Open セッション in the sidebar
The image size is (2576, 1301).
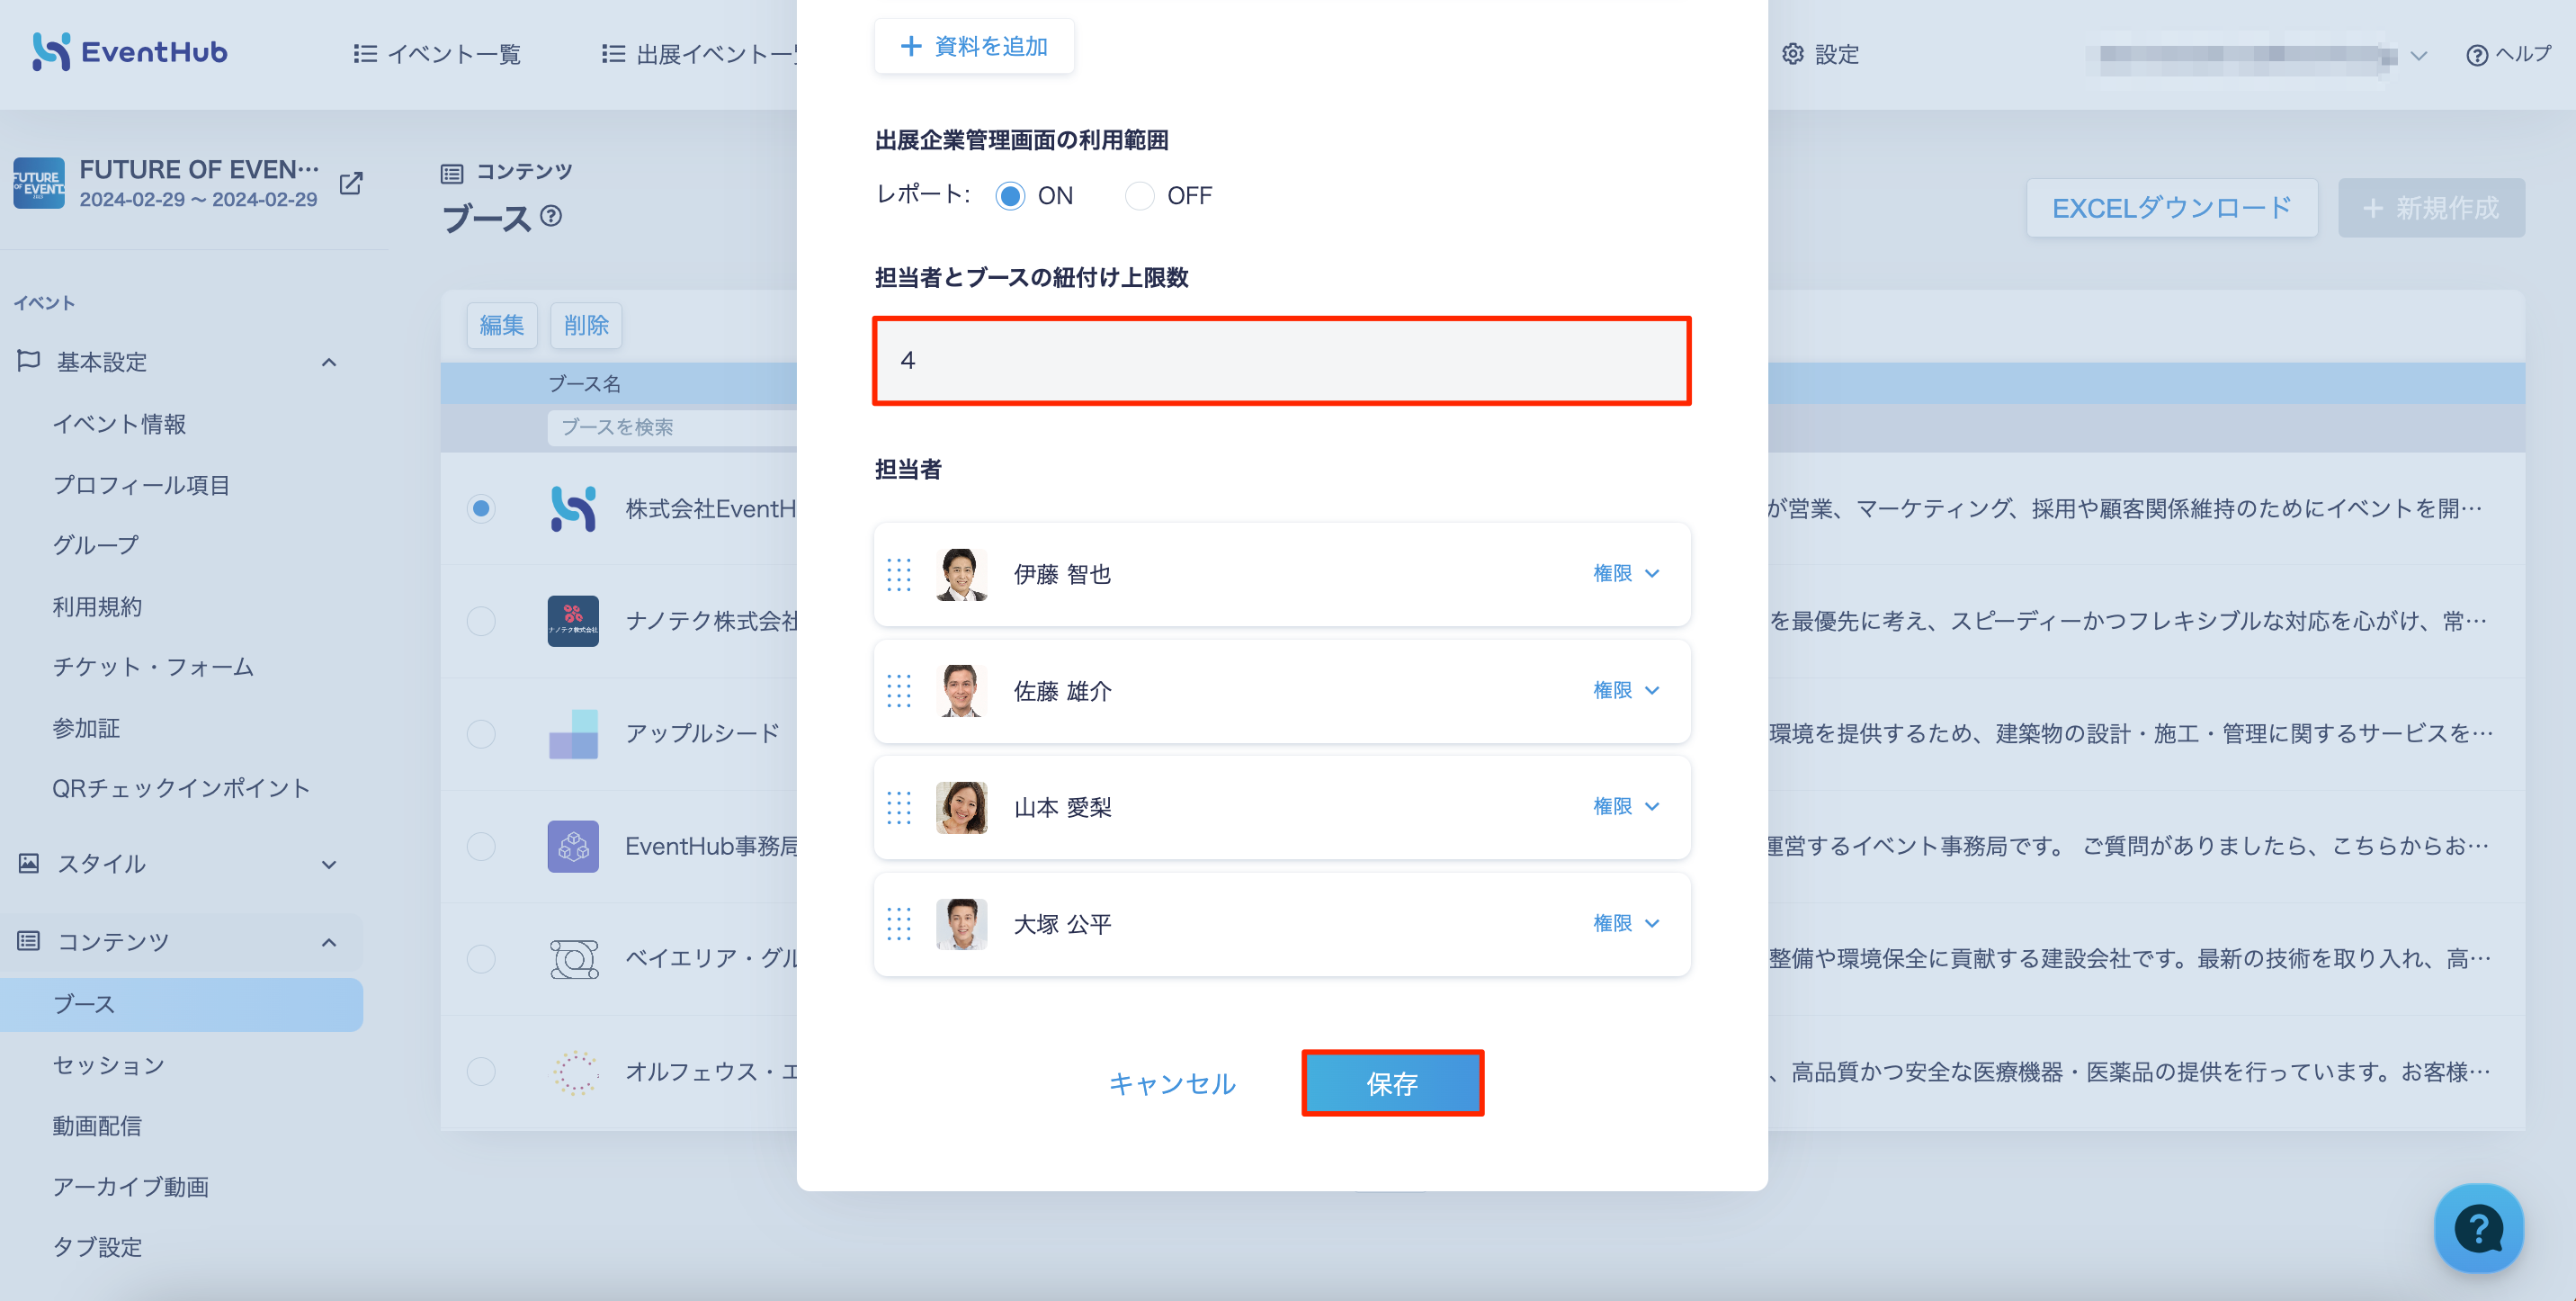tap(109, 1065)
